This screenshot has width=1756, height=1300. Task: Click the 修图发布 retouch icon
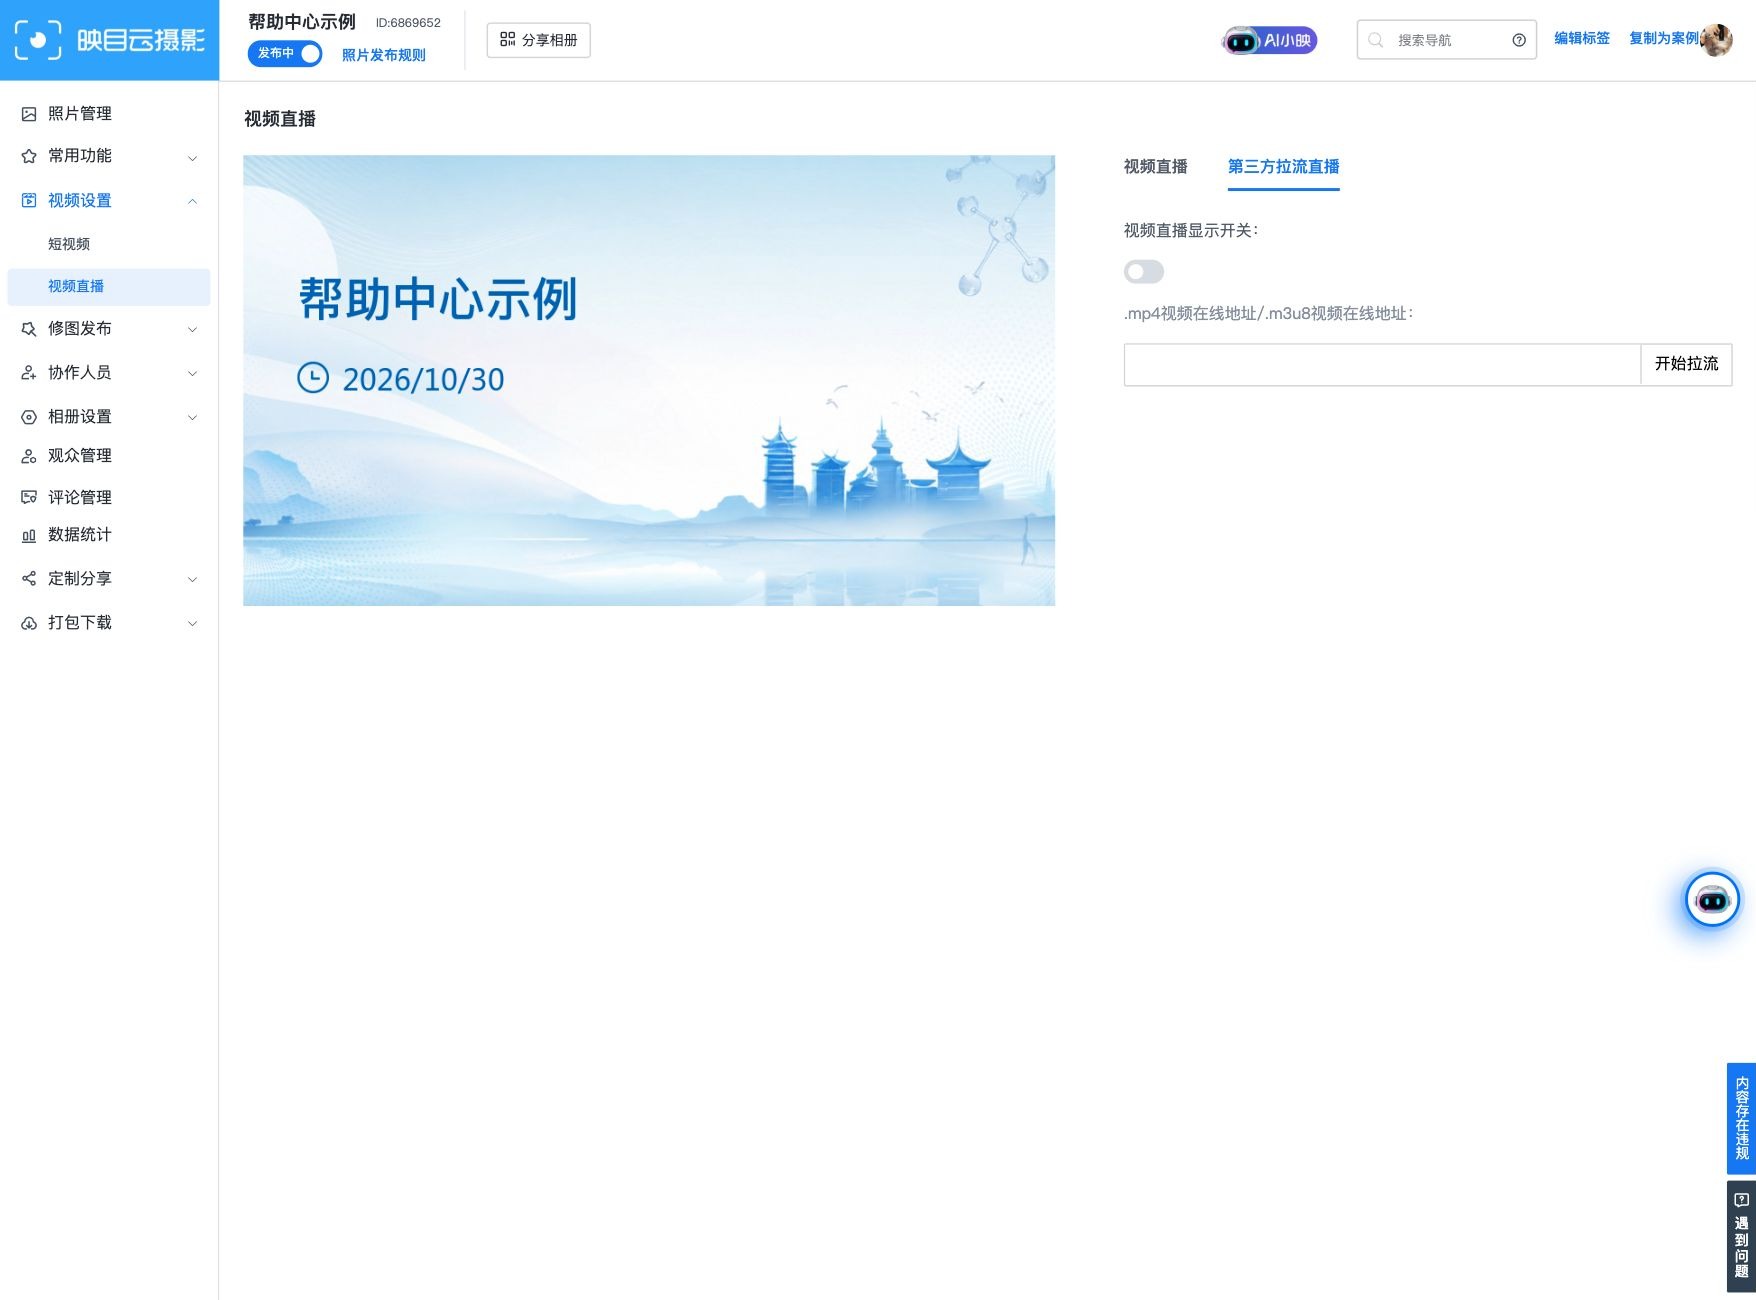[29, 329]
